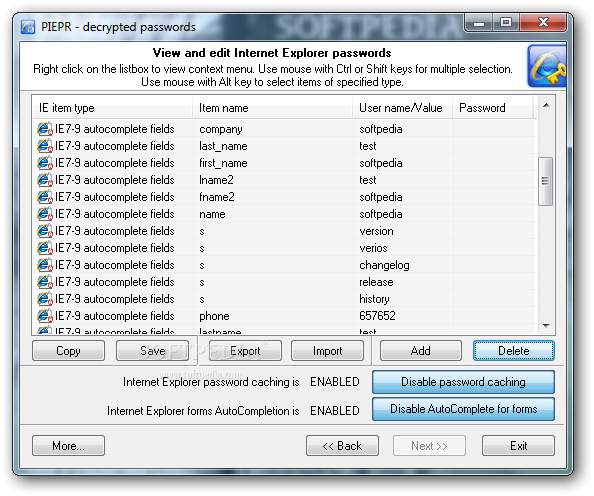
Task: Minimize the PIEPR window
Action: click(x=479, y=23)
